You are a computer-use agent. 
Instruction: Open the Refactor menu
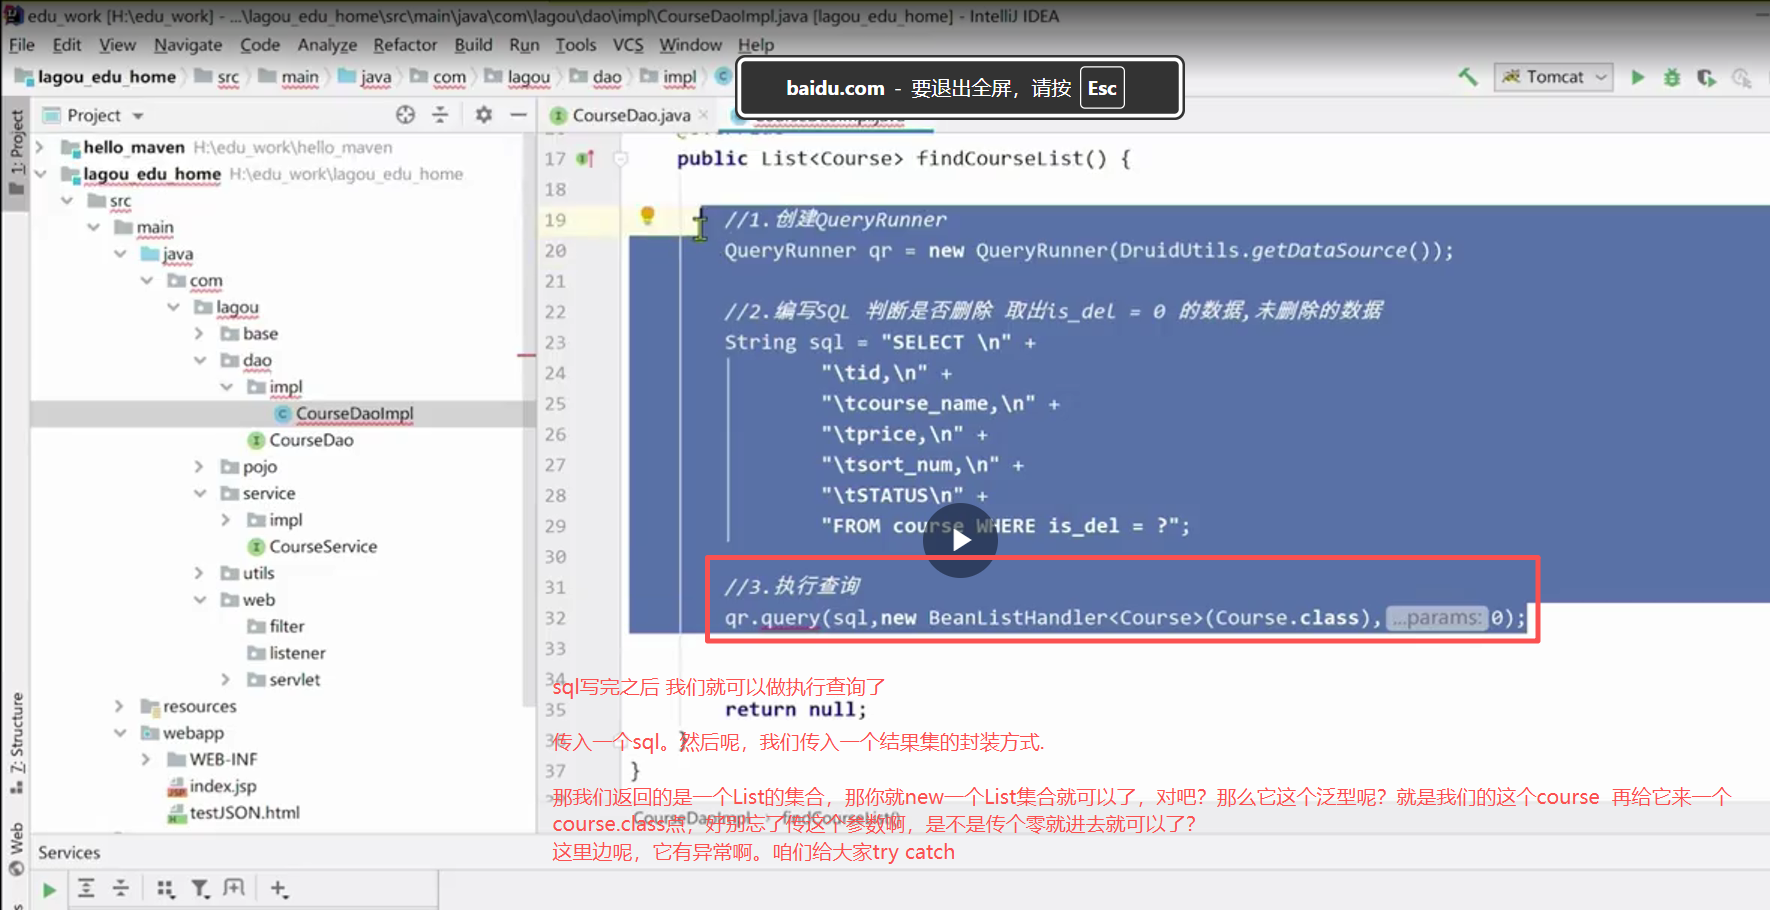405,45
